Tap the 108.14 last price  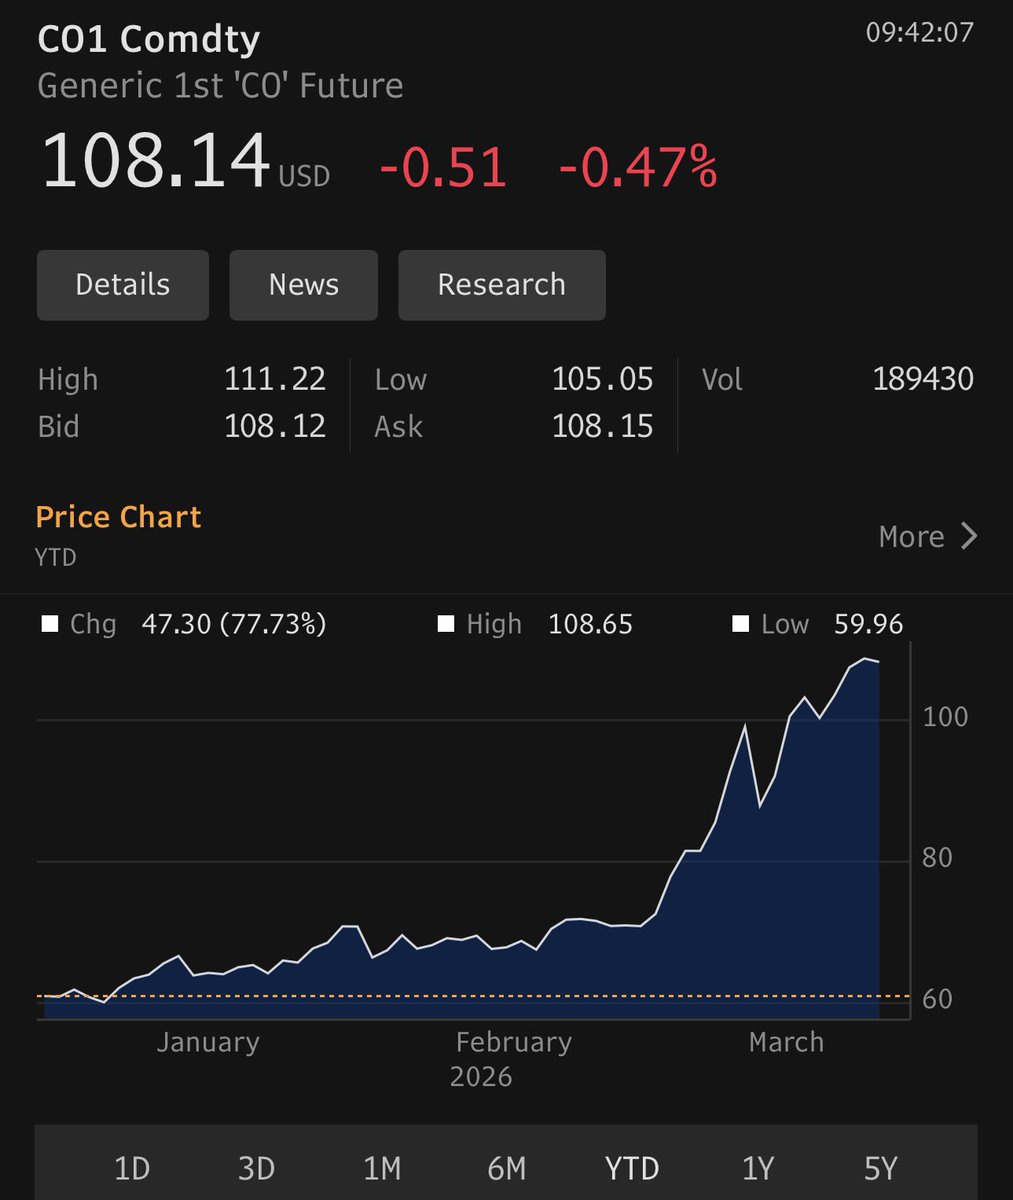point(156,160)
